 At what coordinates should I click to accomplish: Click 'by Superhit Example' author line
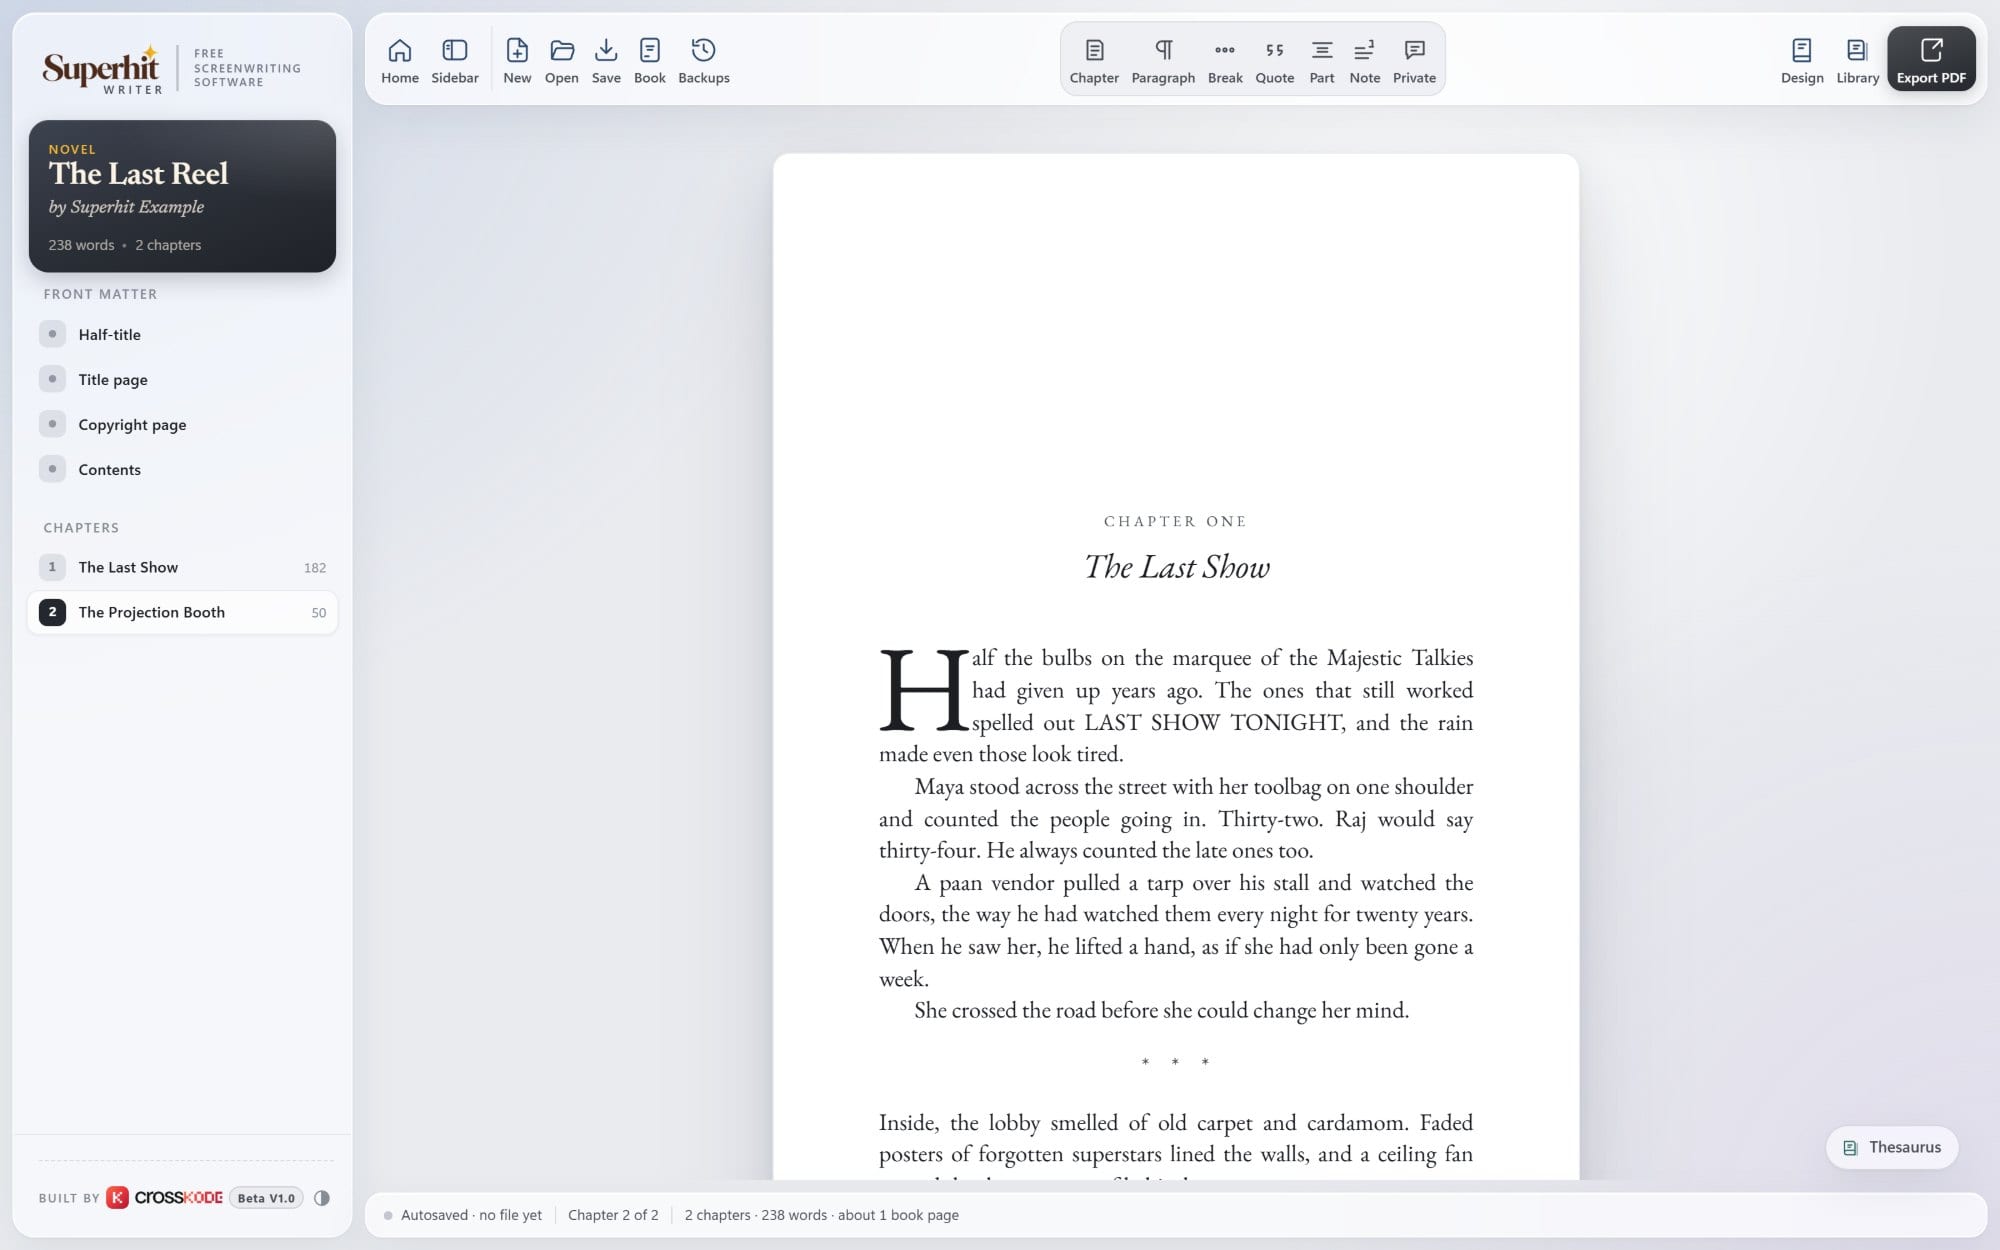126,207
